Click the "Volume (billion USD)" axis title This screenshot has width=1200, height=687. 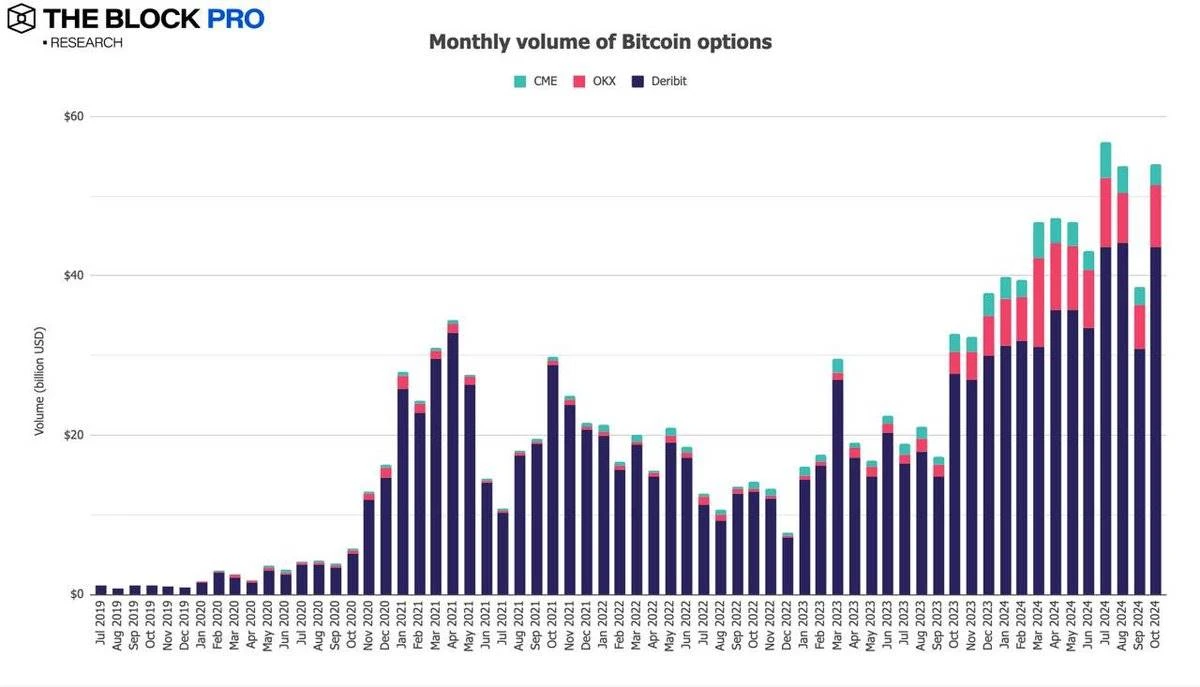40,380
